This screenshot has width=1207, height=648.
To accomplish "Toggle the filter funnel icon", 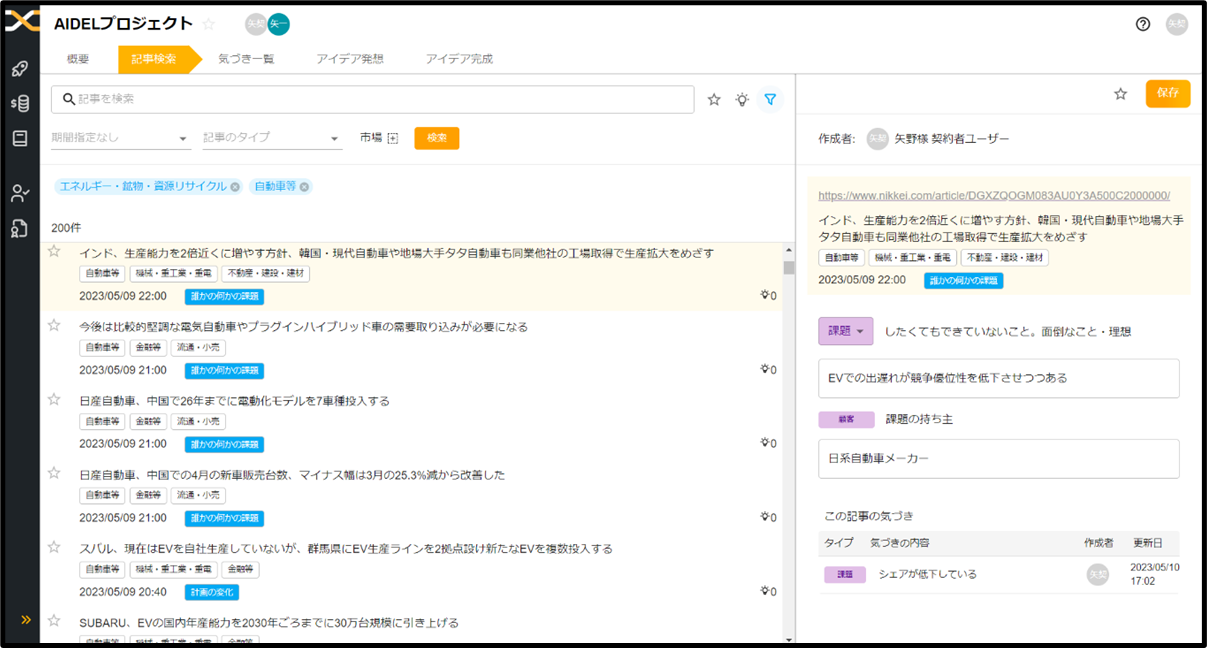I will pyautogui.click(x=770, y=99).
